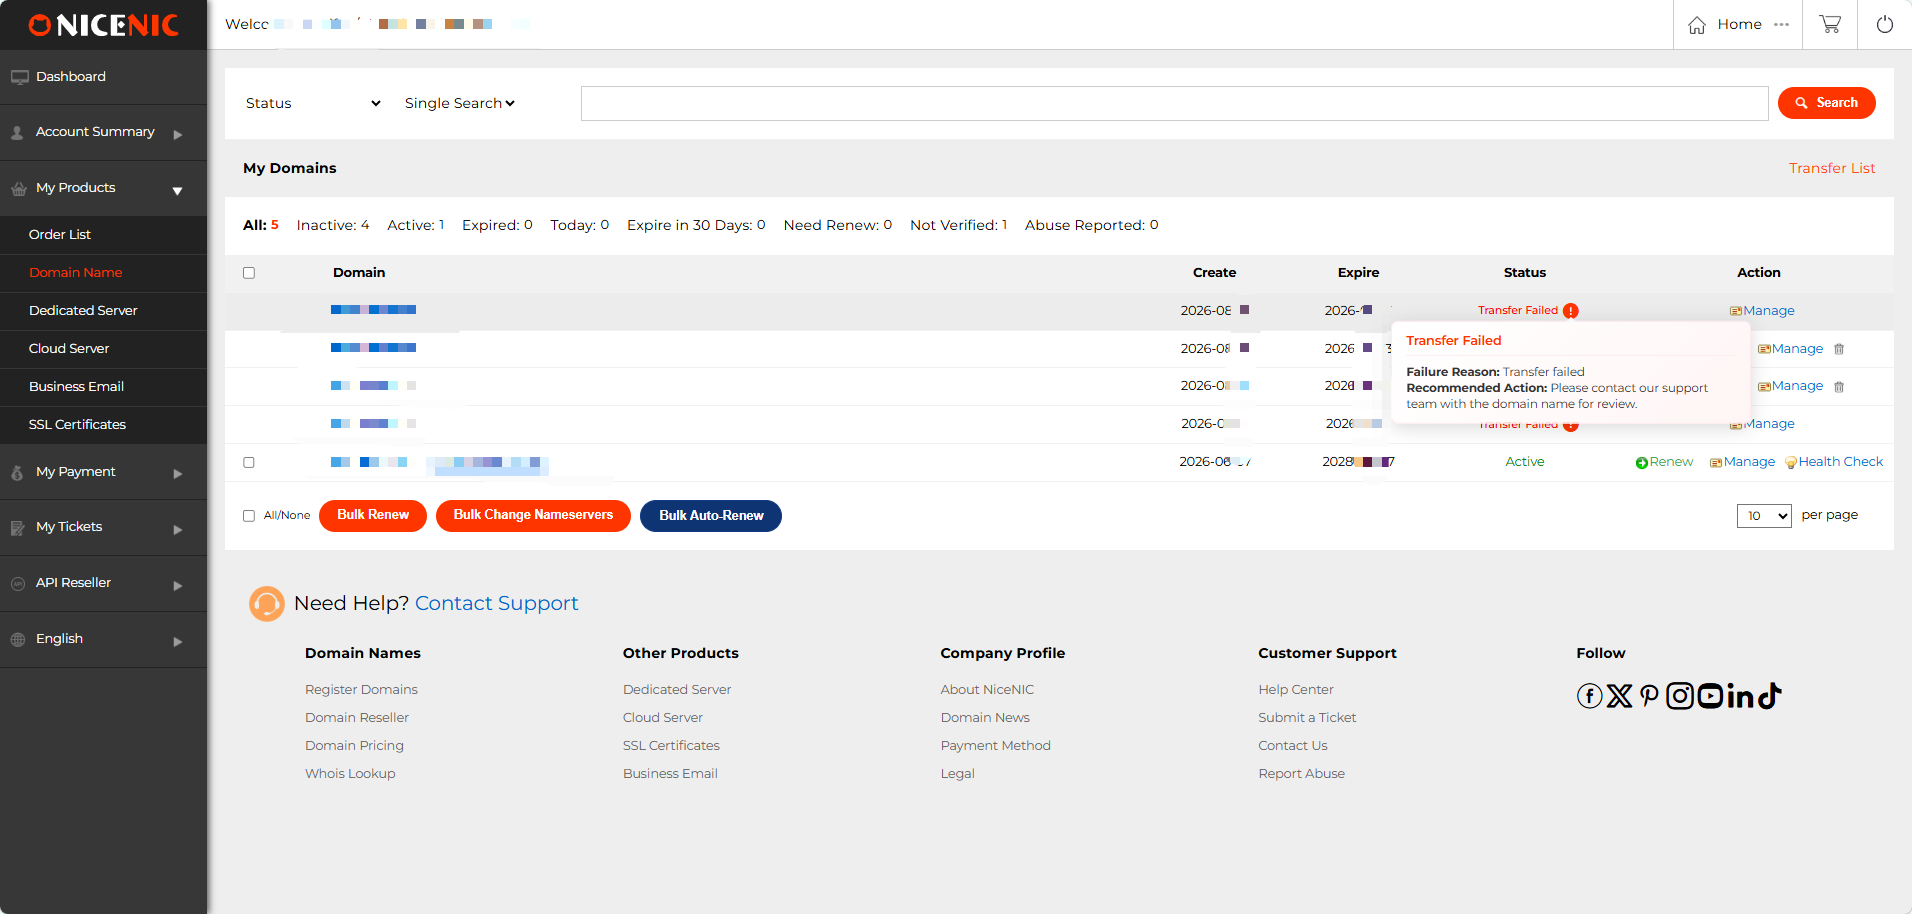Open Domain Pricing footer link

click(354, 746)
